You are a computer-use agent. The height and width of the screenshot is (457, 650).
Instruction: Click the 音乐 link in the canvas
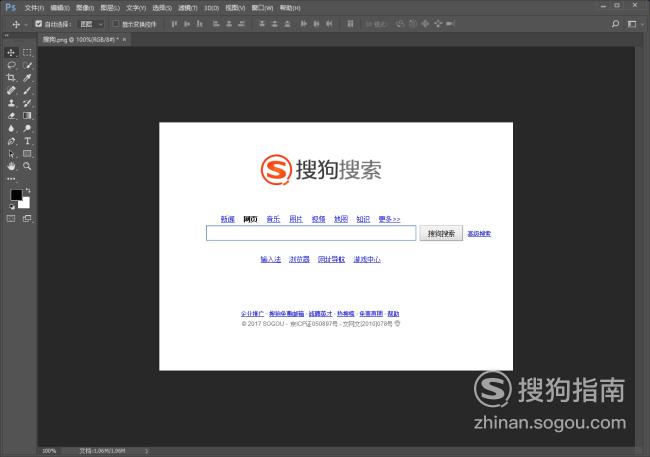(x=273, y=219)
